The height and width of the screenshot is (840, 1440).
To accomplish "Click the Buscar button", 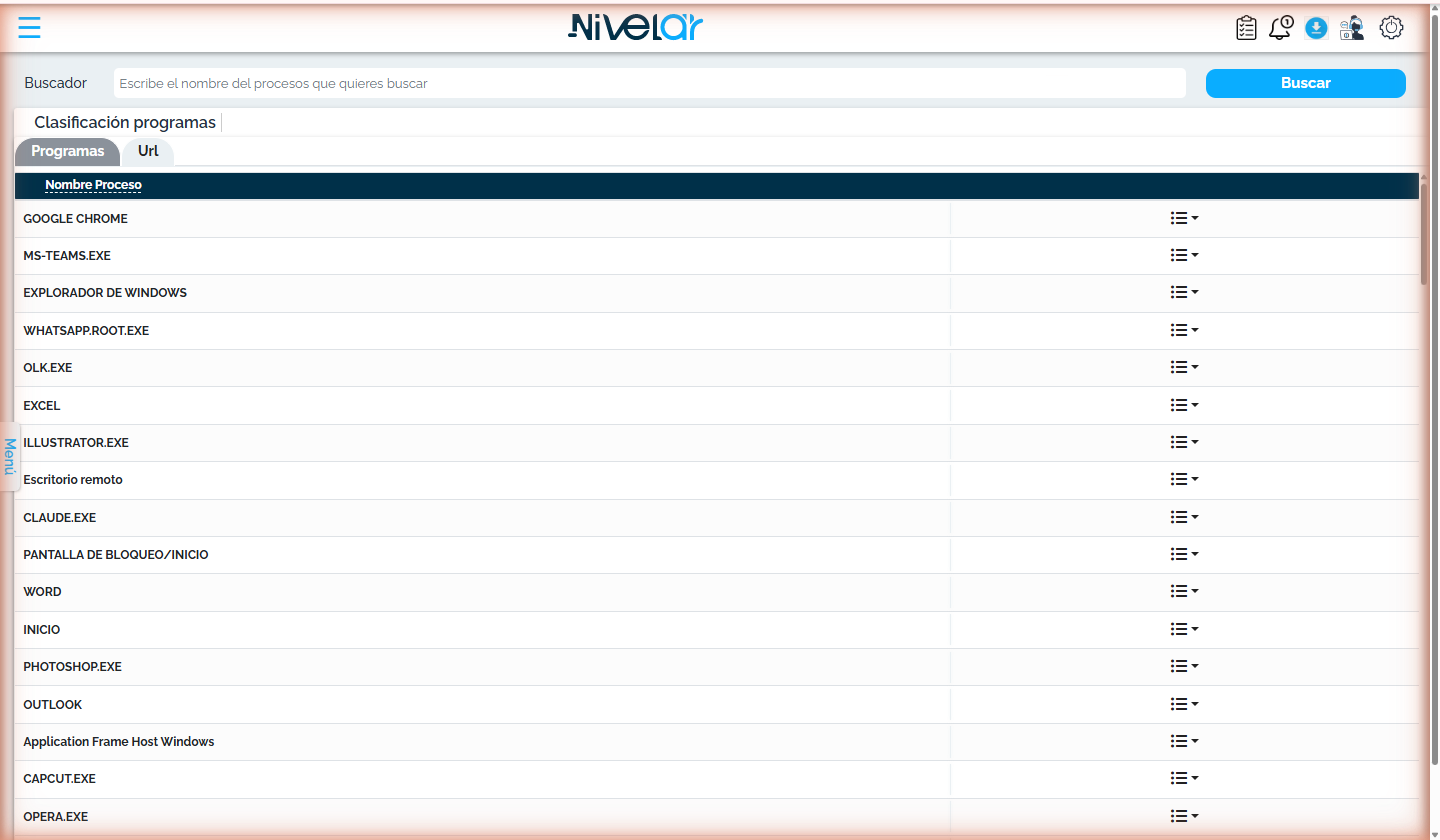I will tap(1305, 83).
